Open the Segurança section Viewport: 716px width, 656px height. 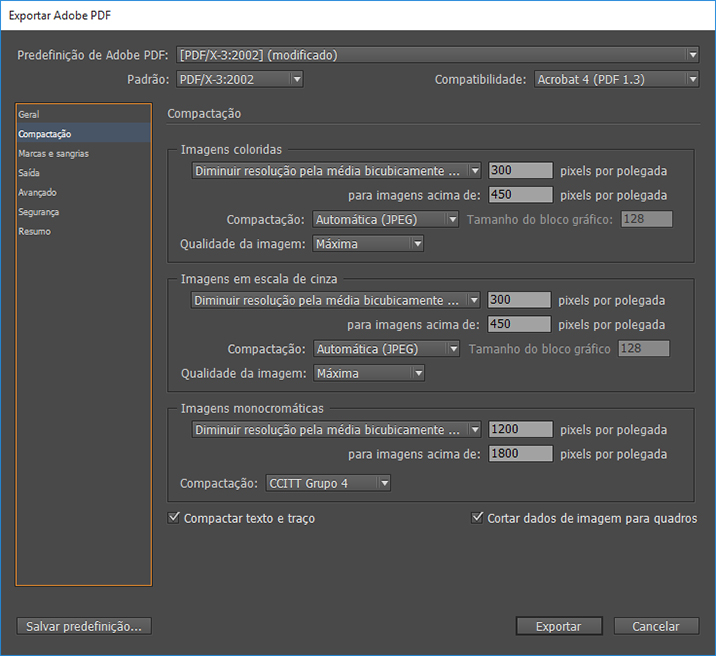coord(39,212)
